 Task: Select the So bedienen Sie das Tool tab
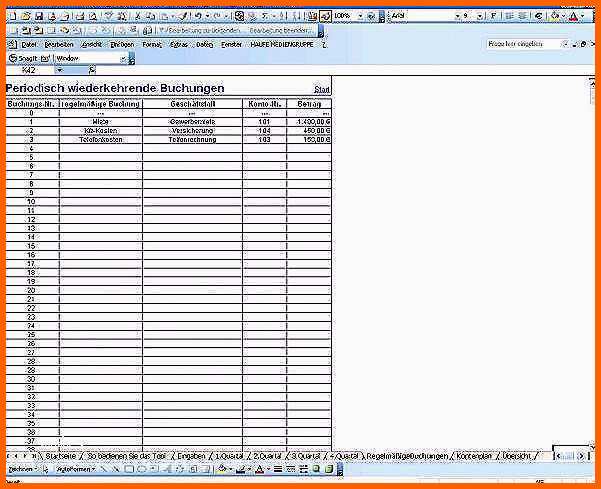pos(126,456)
